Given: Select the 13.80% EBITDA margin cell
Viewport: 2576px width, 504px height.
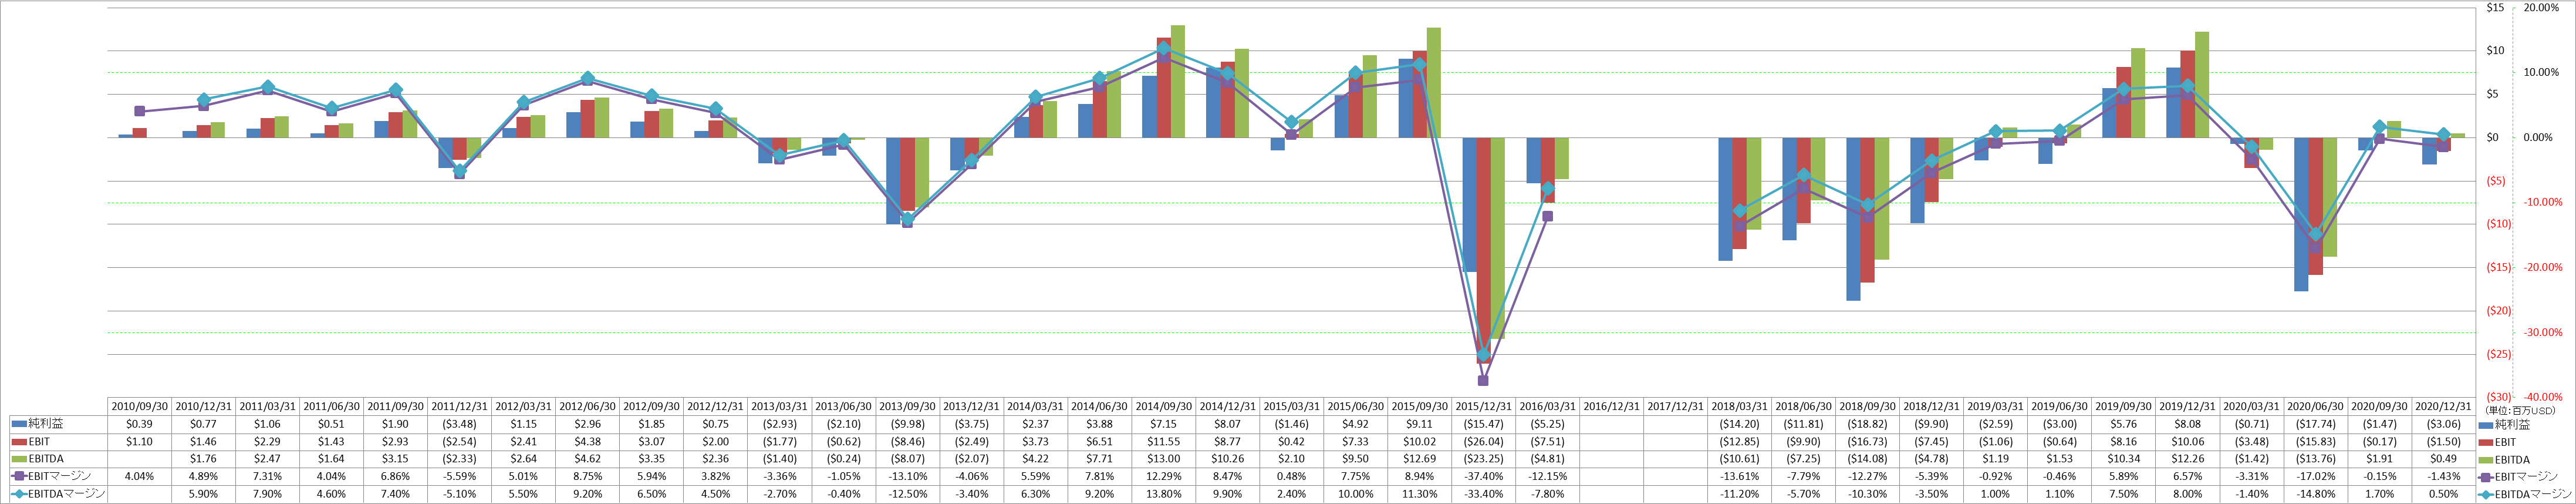Looking at the screenshot, I should [1164, 494].
